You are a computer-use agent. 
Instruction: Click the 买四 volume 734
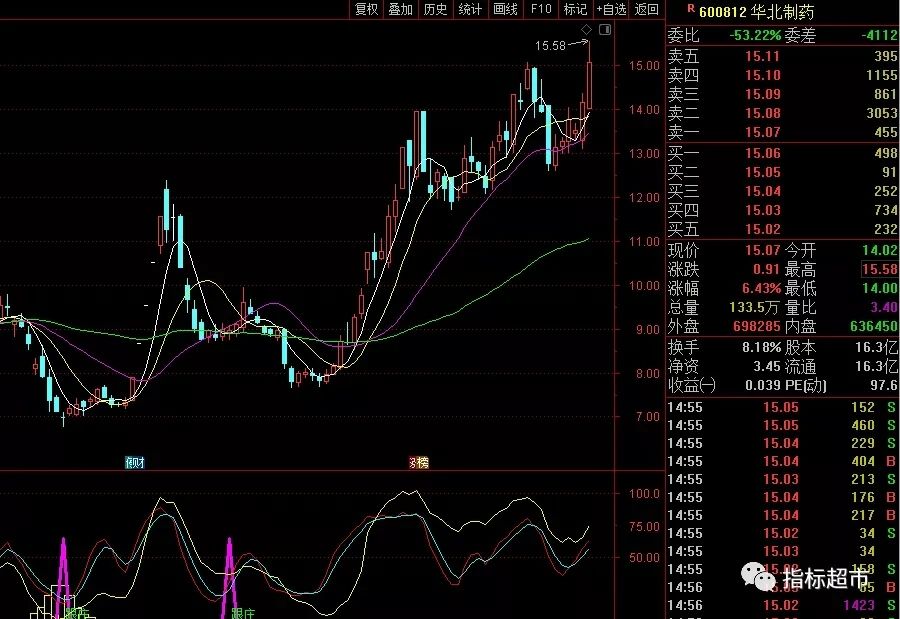[886, 210]
